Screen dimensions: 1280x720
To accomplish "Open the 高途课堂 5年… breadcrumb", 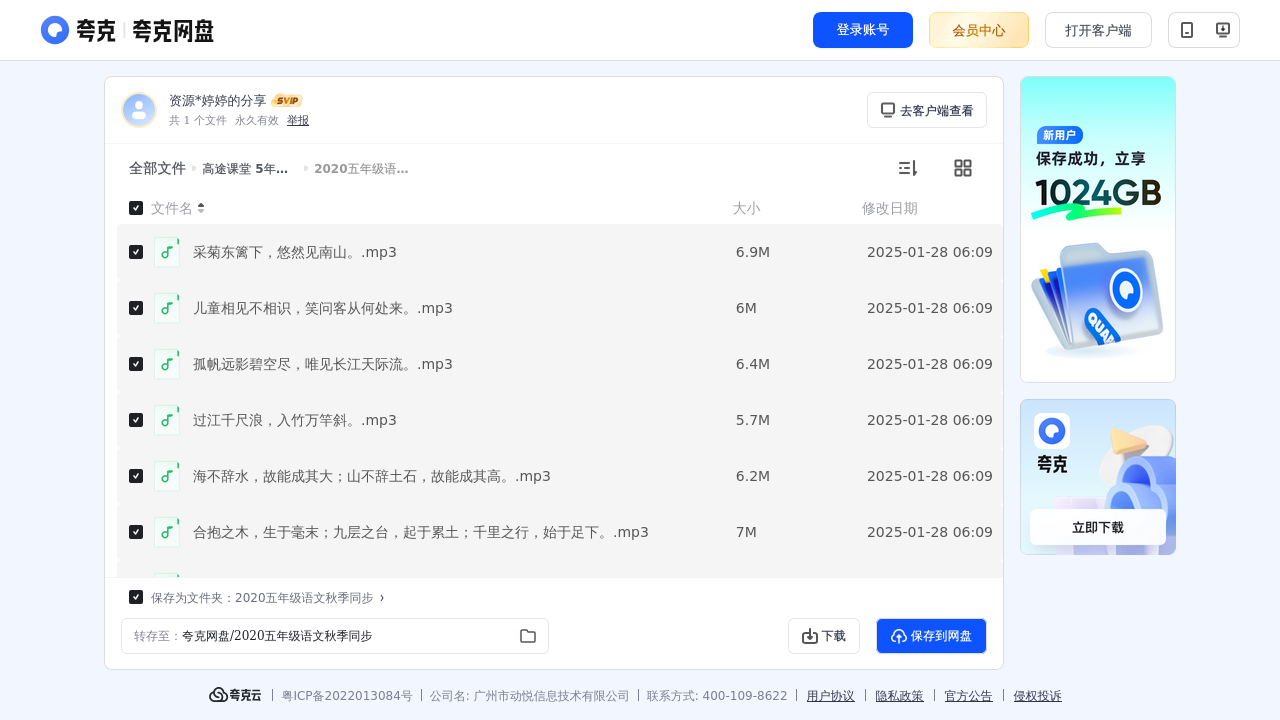I will pyautogui.click(x=245, y=169).
